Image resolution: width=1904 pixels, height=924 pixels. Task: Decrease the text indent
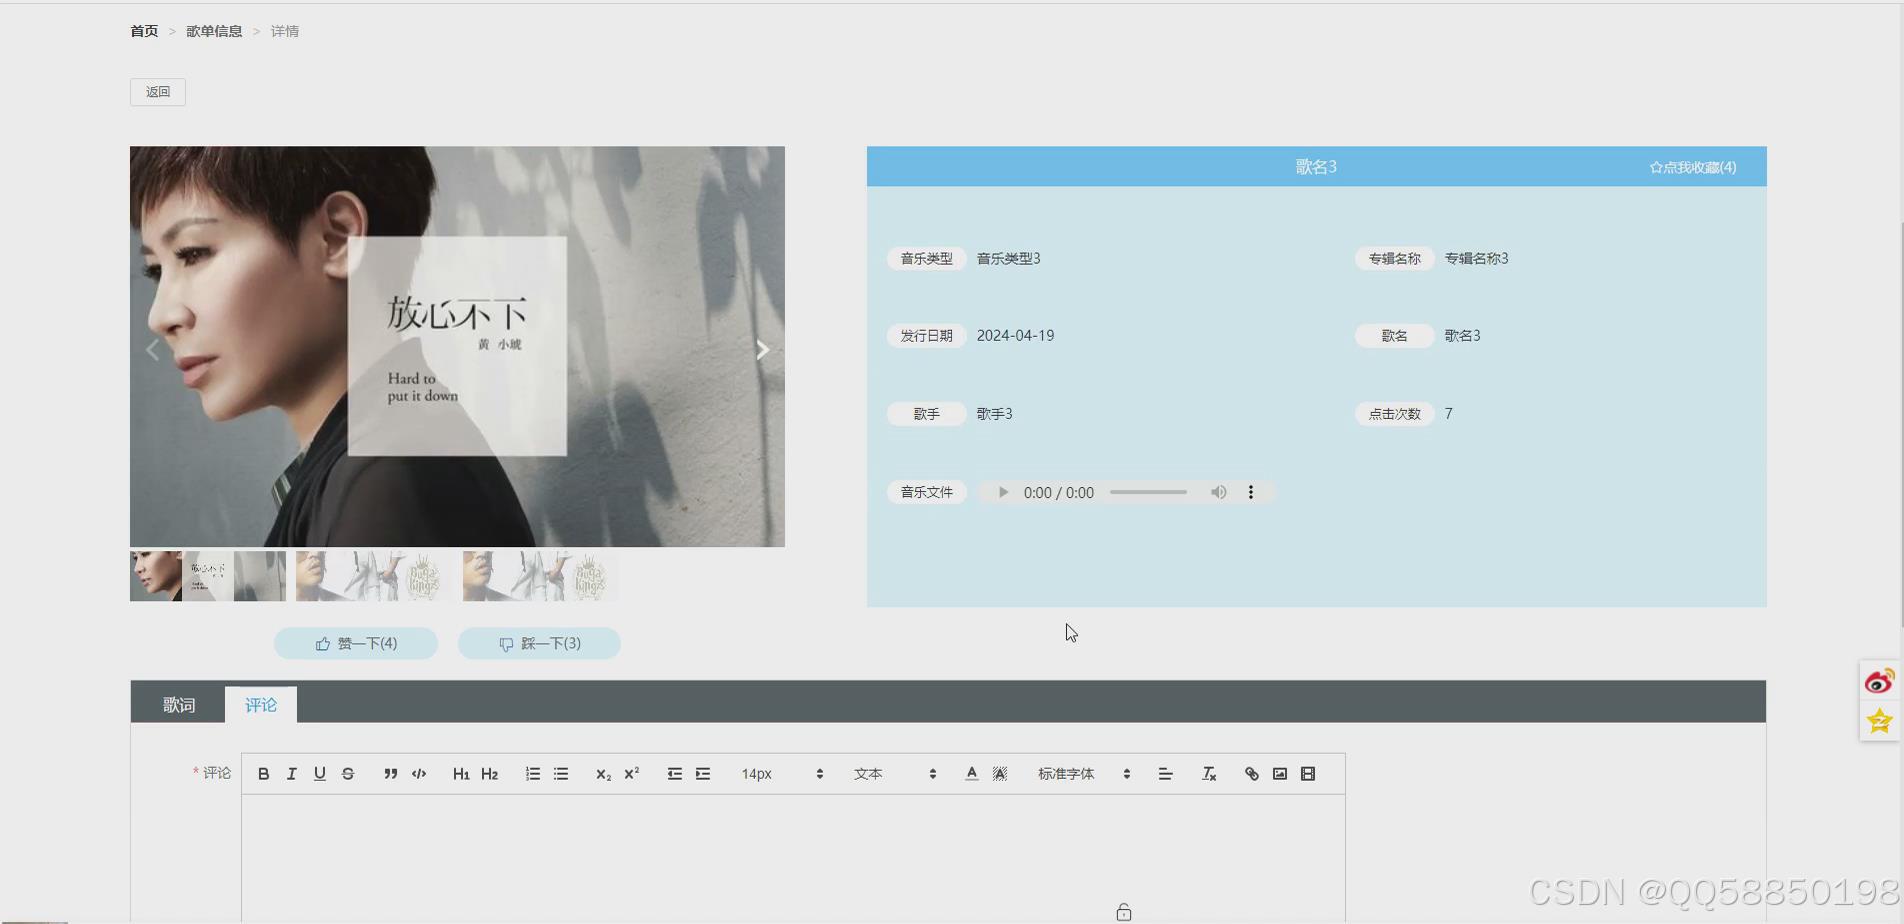(674, 774)
